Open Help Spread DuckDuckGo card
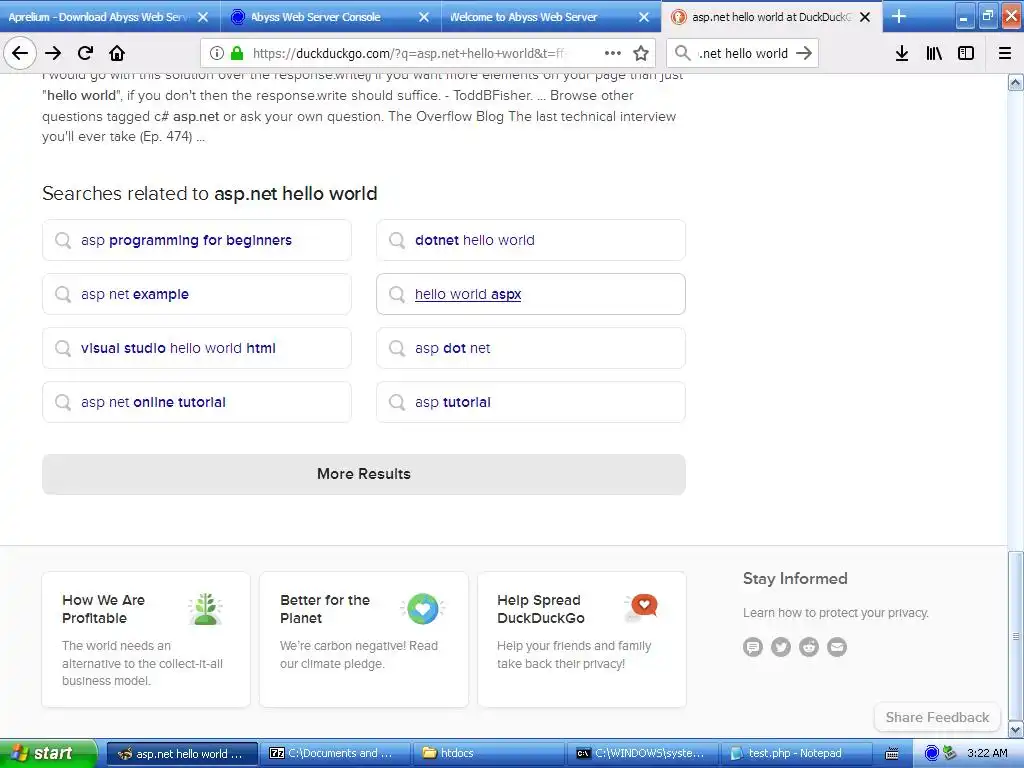1024x768 pixels. click(x=582, y=639)
